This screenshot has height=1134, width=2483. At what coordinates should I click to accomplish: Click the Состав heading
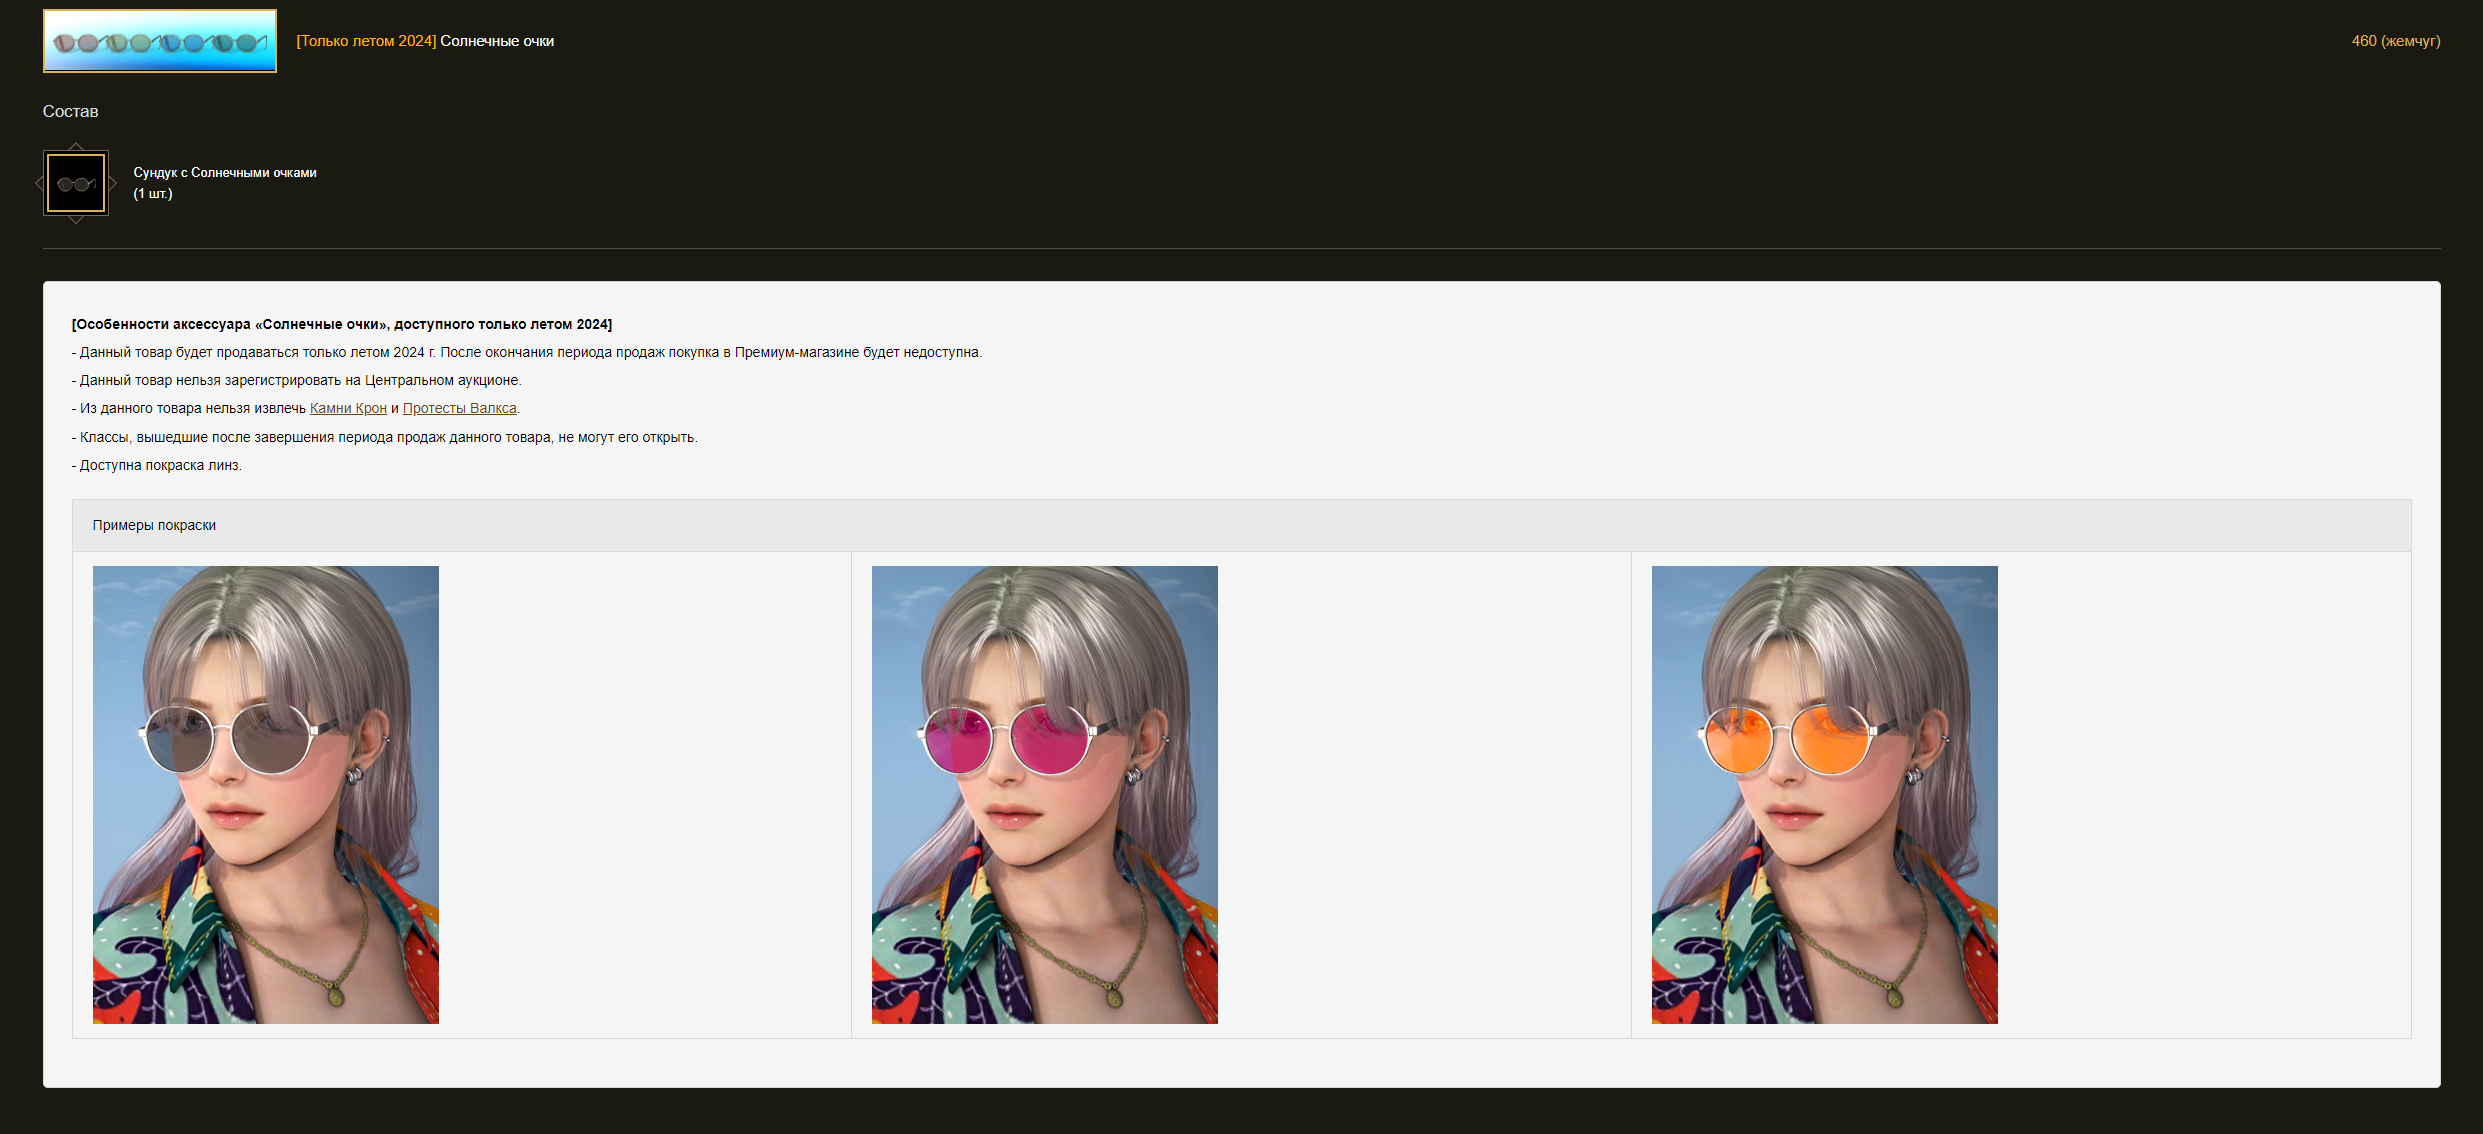[x=70, y=111]
